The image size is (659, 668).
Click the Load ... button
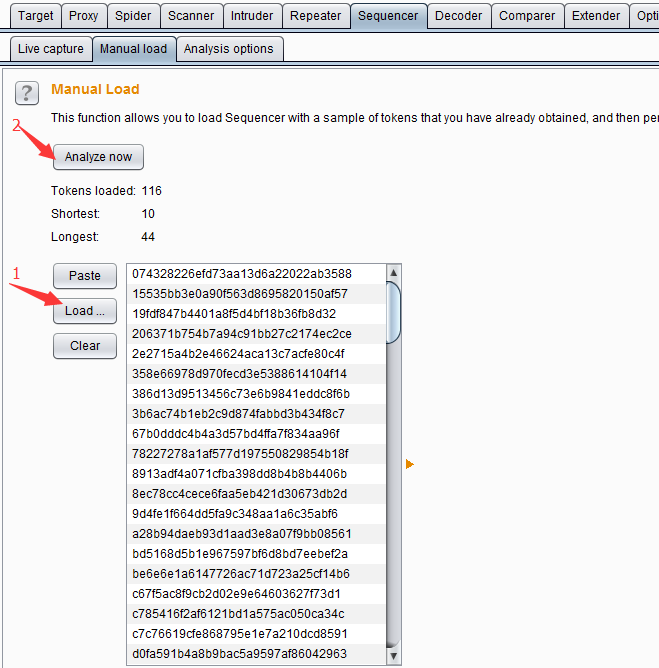(85, 311)
